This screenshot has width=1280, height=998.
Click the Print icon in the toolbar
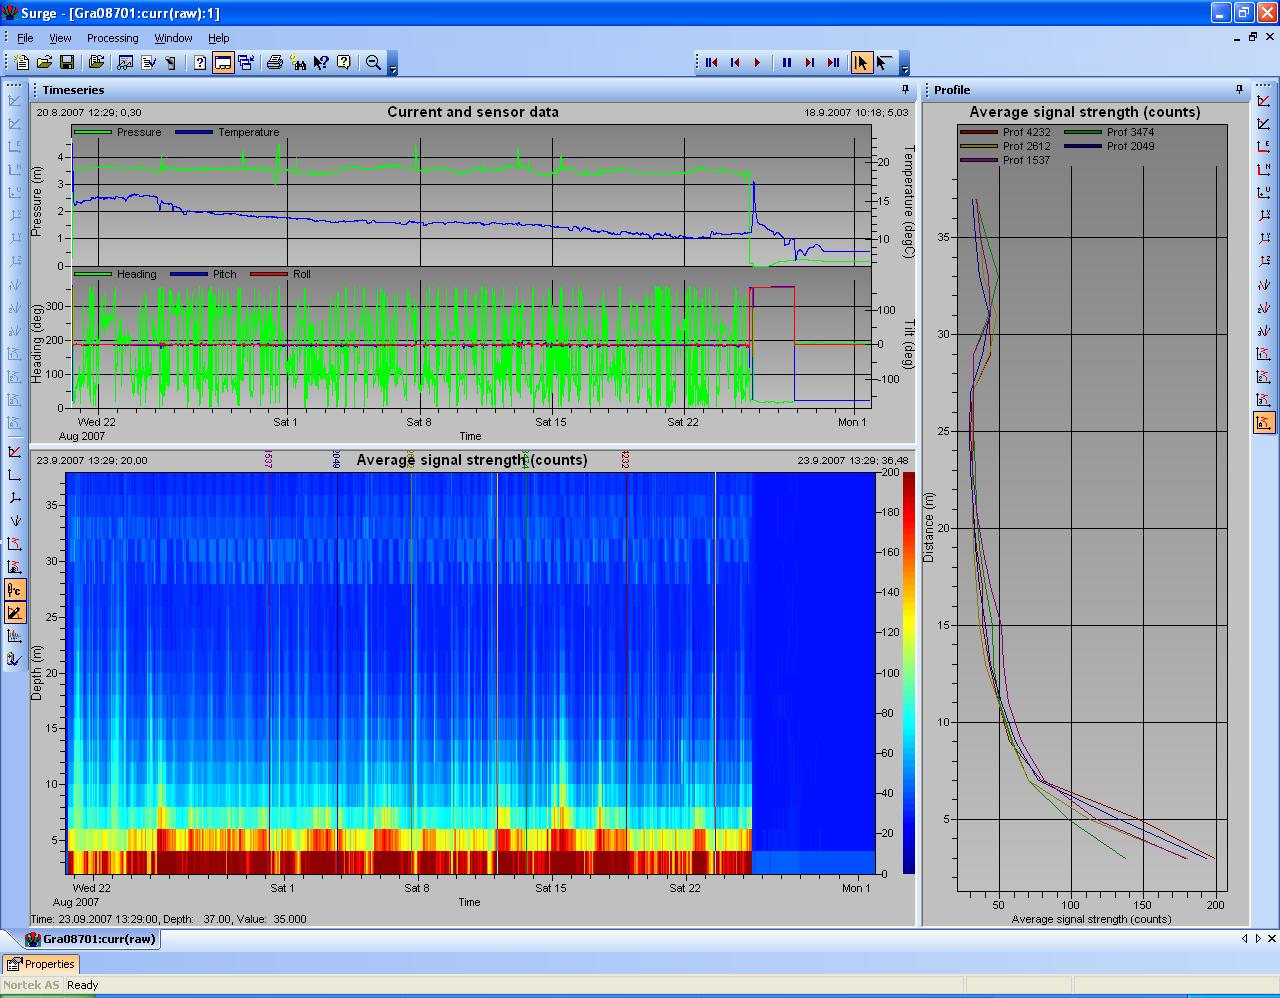pos(275,63)
